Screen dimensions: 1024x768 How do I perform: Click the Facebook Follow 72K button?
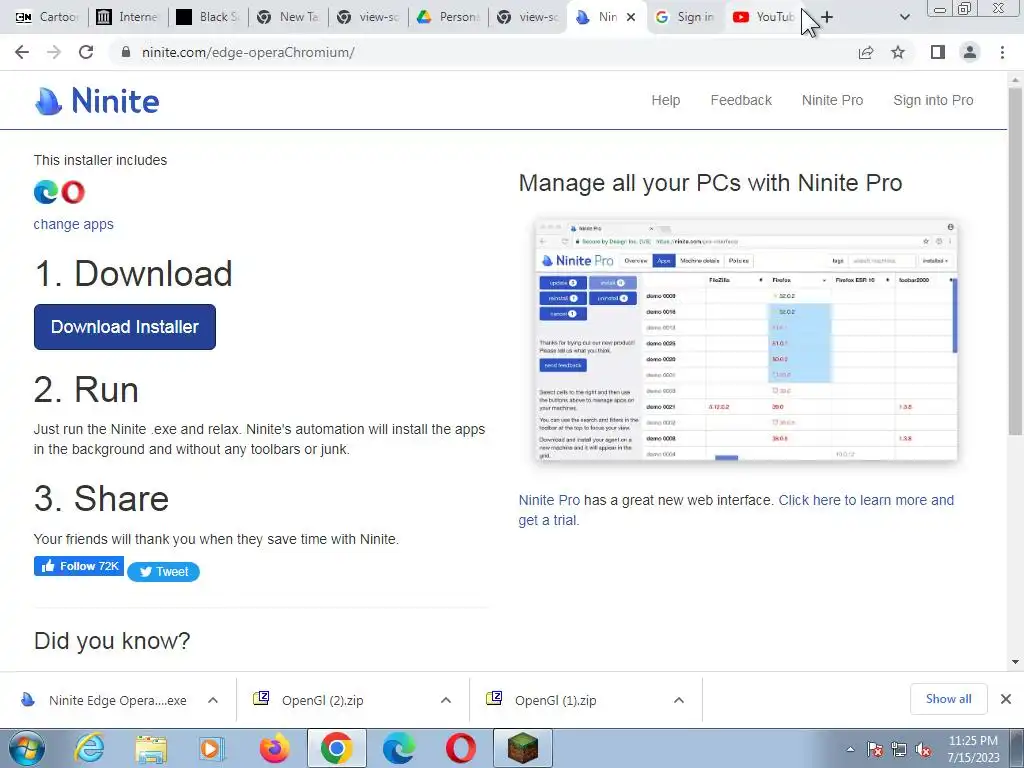coord(79,566)
